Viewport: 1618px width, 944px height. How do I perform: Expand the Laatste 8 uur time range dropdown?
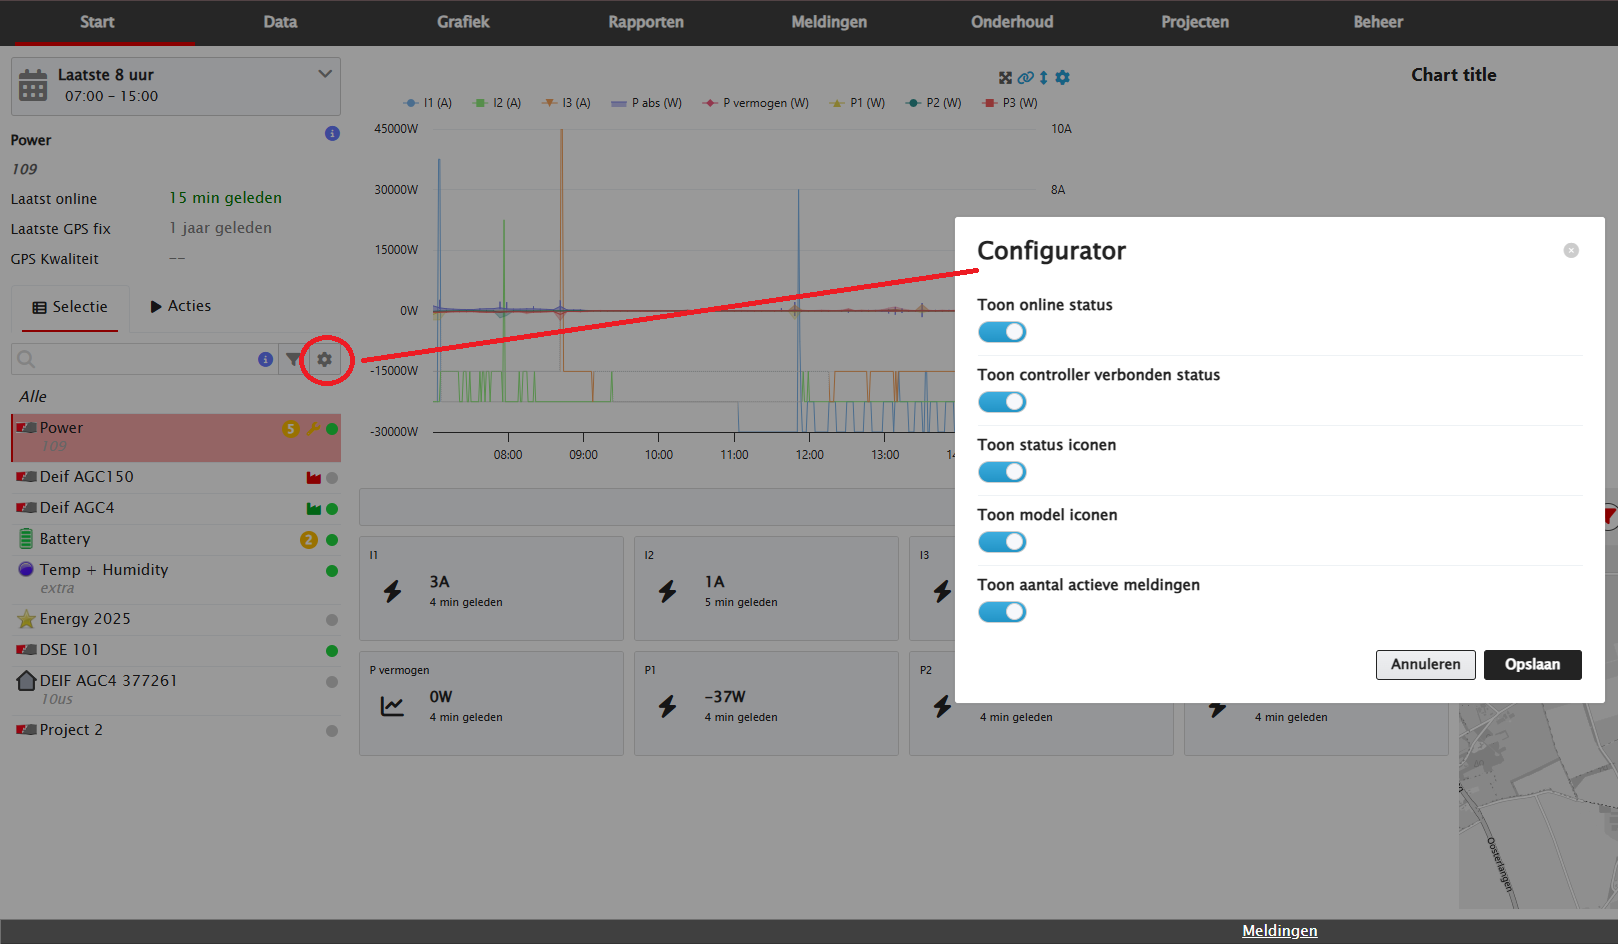point(325,74)
